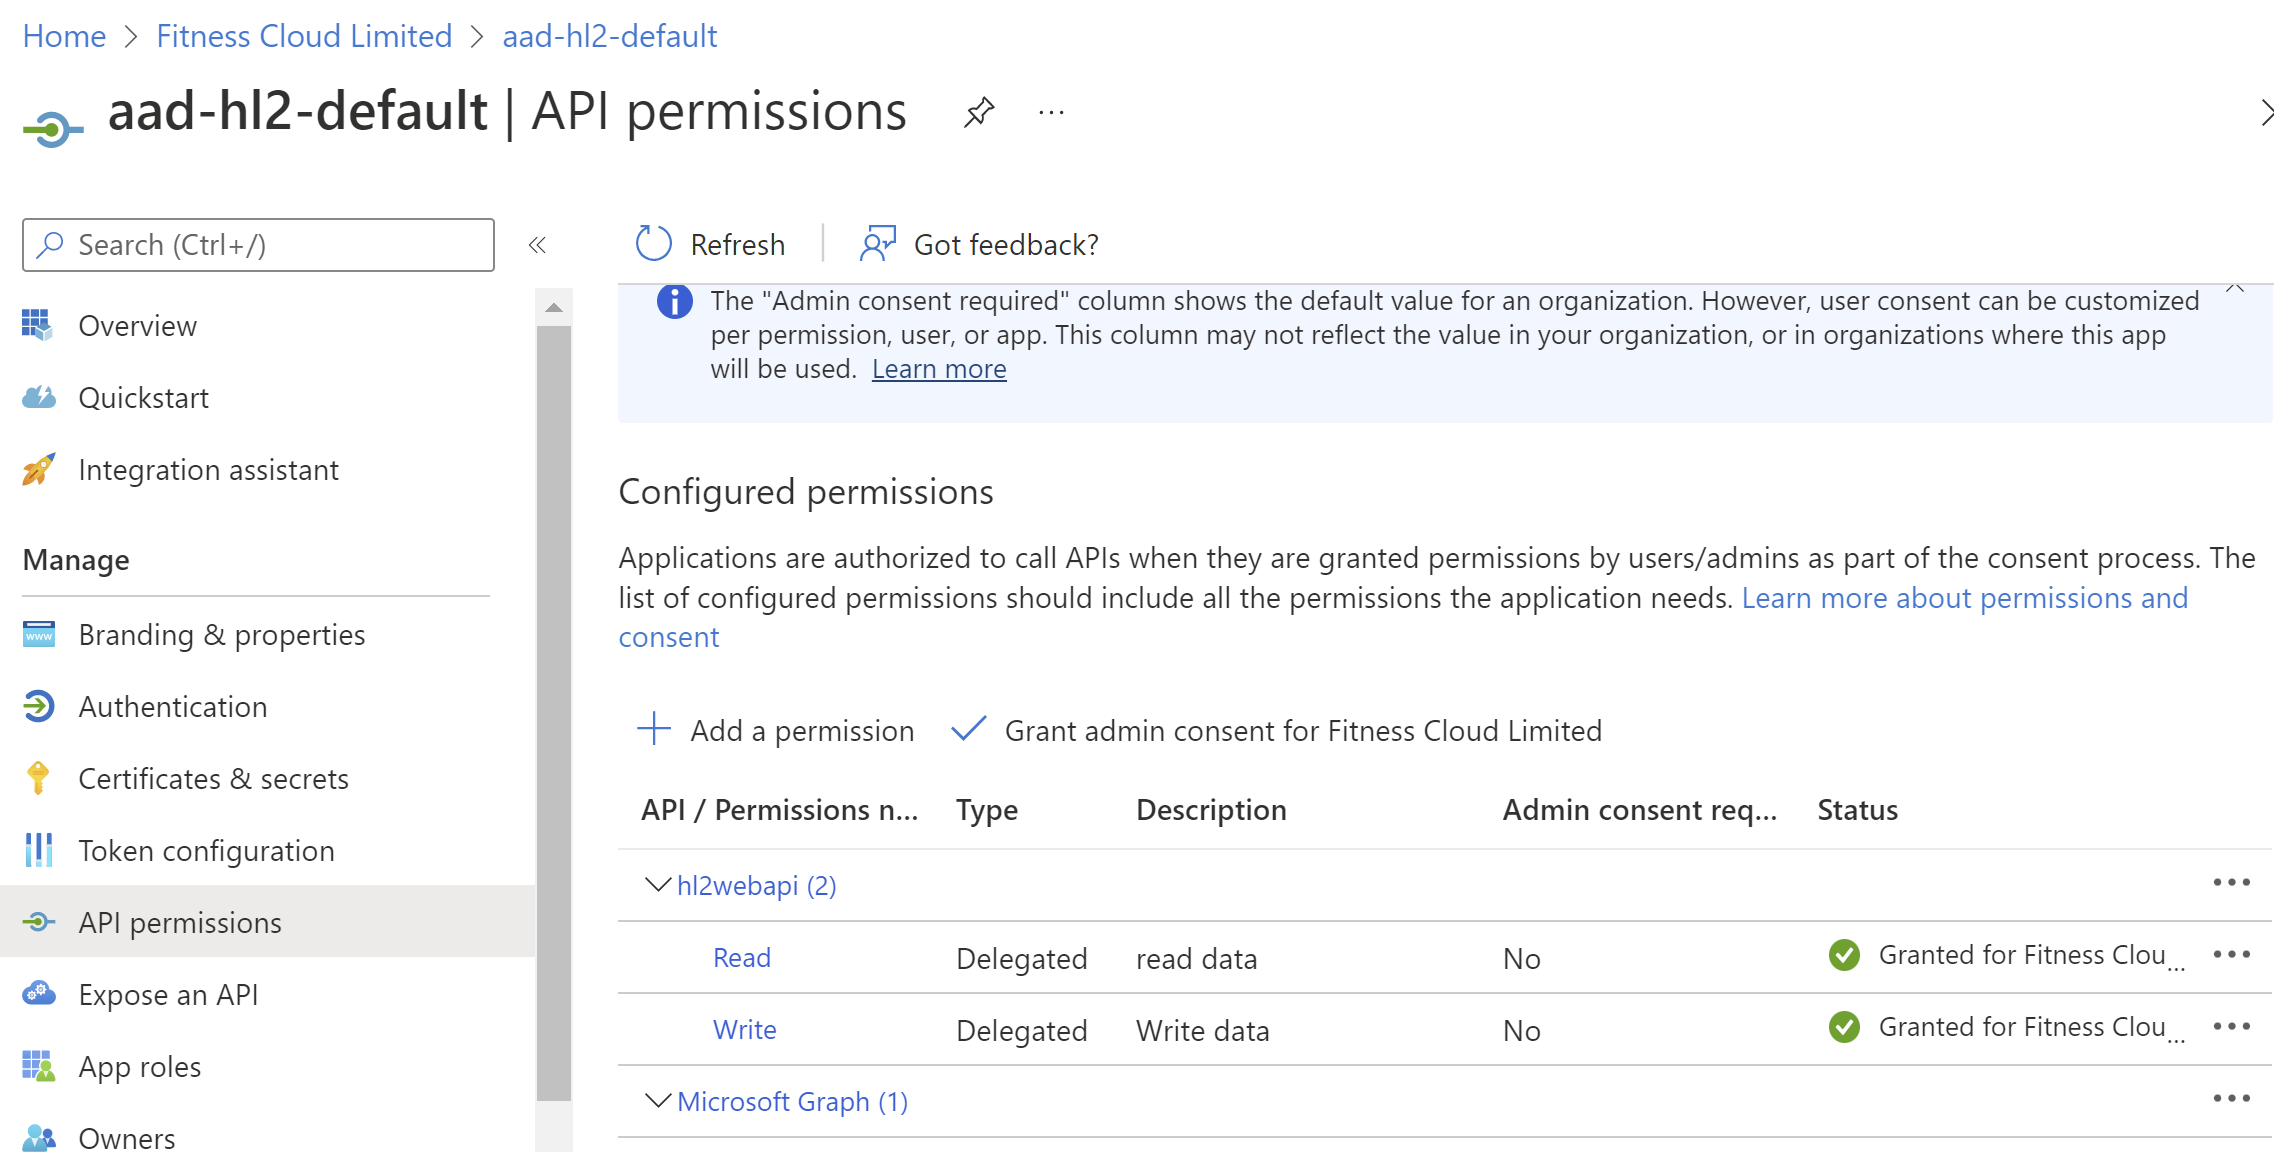Grant admin consent for Fitness Cloud Limited
The width and height of the screenshot is (2274, 1152).
pyautogui.click(x=1276, y=730)
